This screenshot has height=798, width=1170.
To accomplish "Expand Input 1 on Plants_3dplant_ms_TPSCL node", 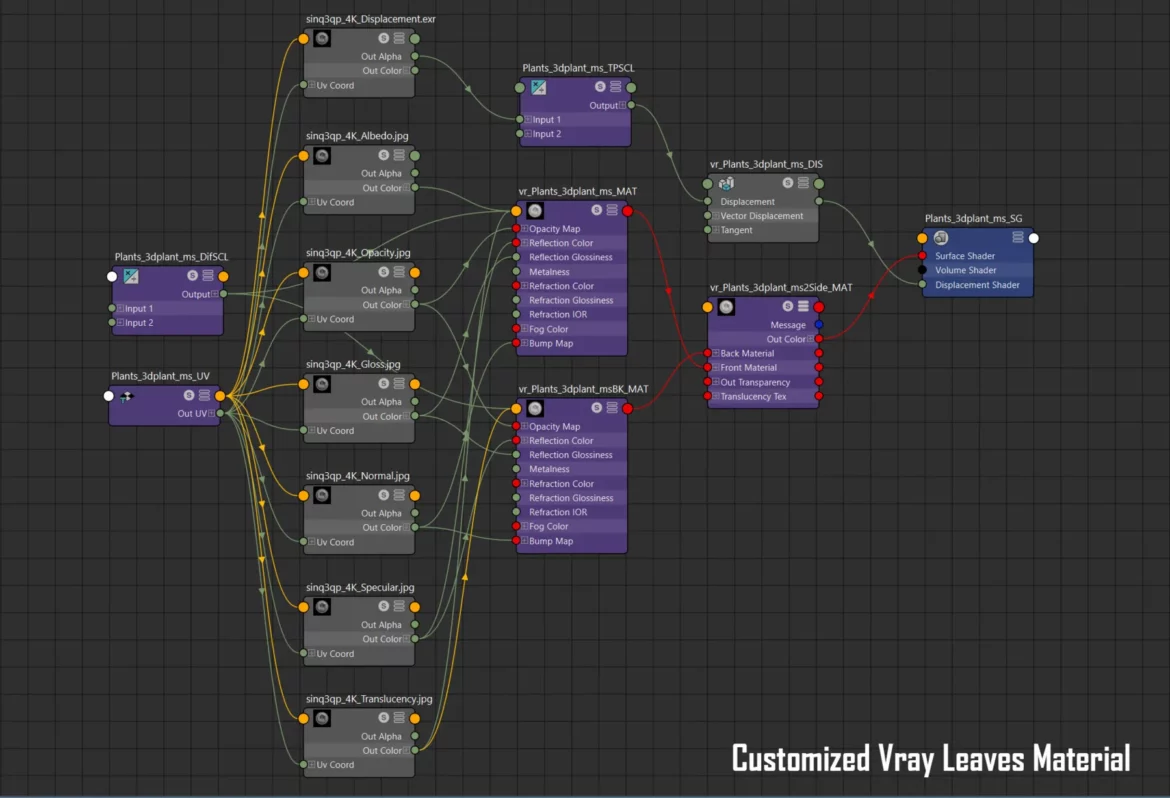I will 527,120.
